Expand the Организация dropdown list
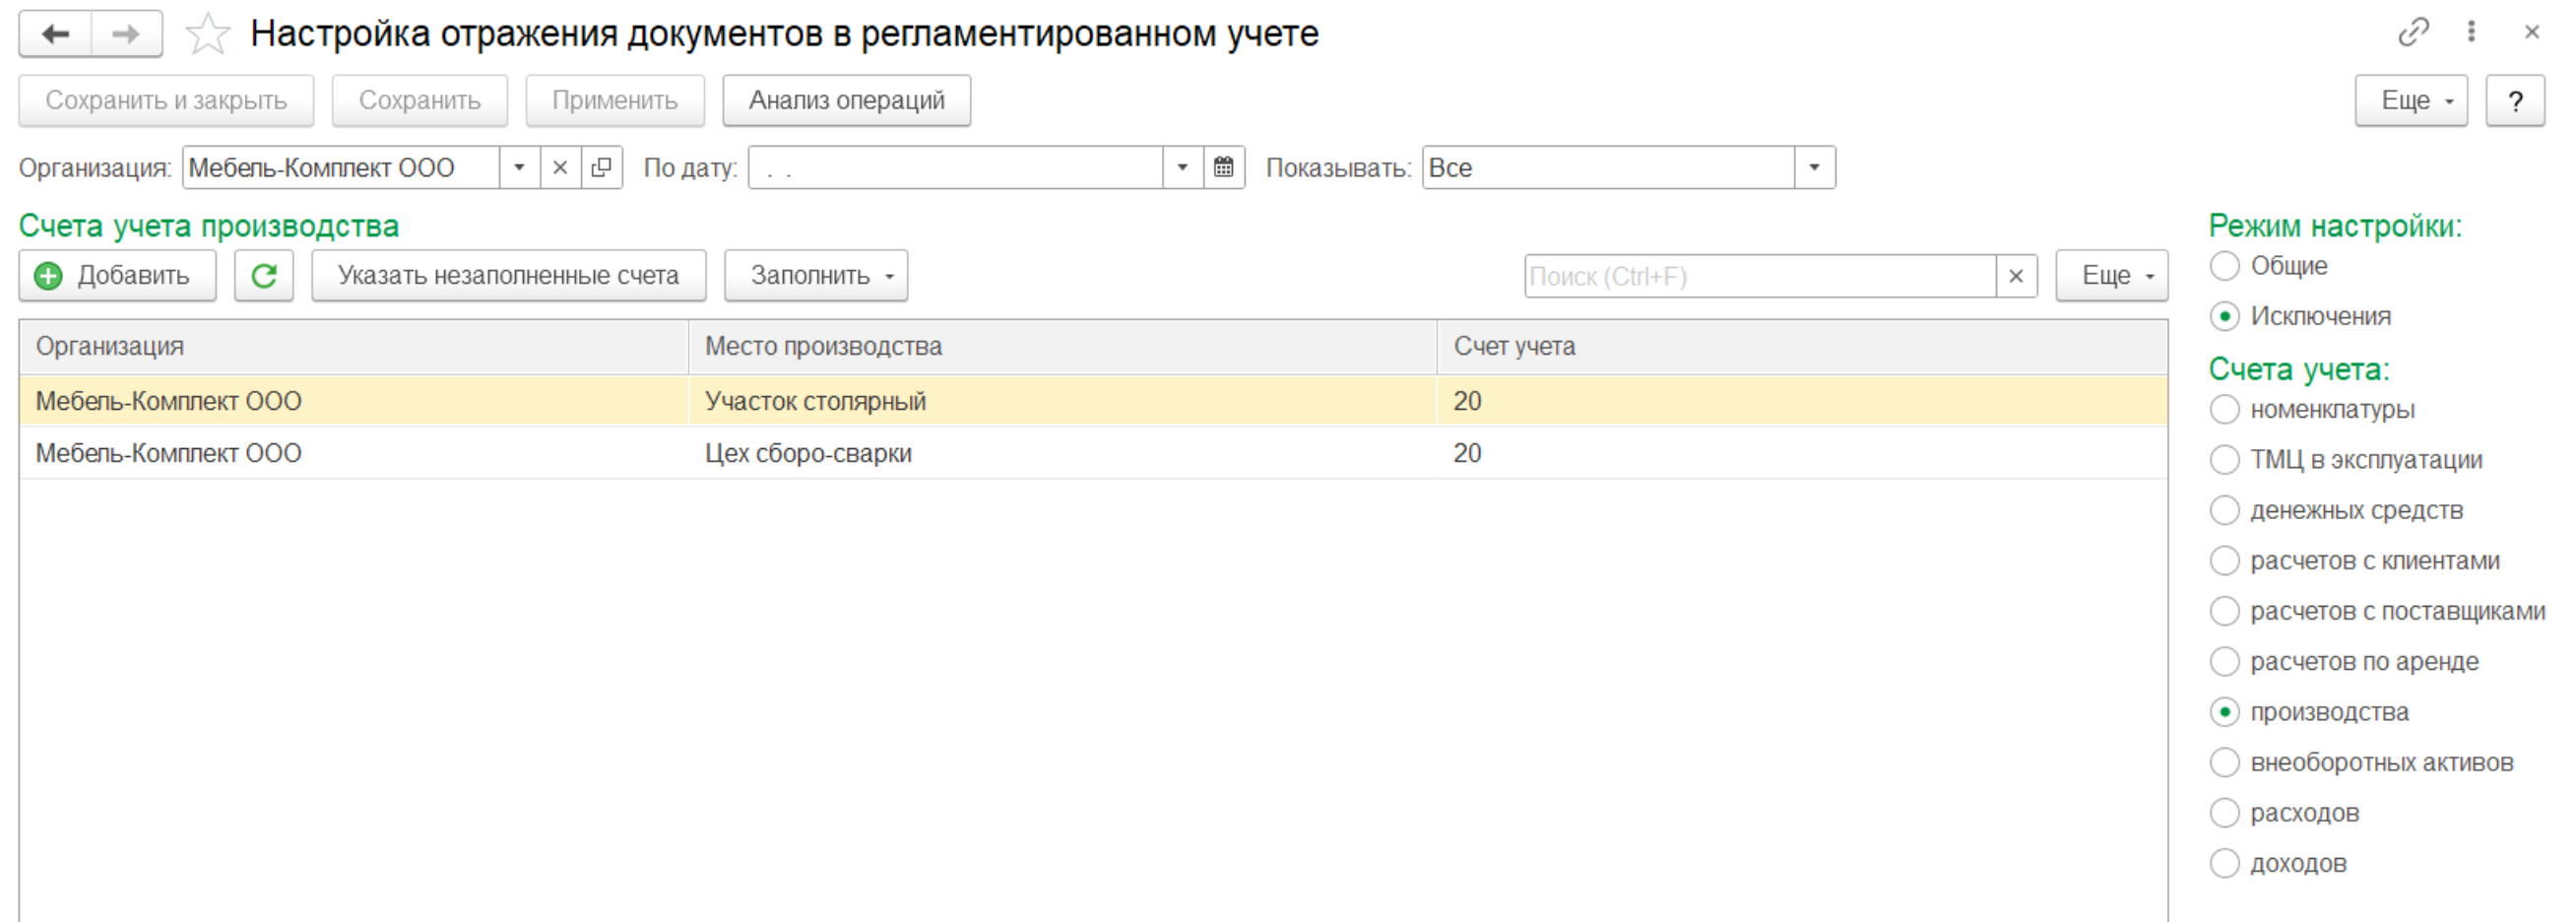Screen dimensions: 2576x922 coord(519,168)
